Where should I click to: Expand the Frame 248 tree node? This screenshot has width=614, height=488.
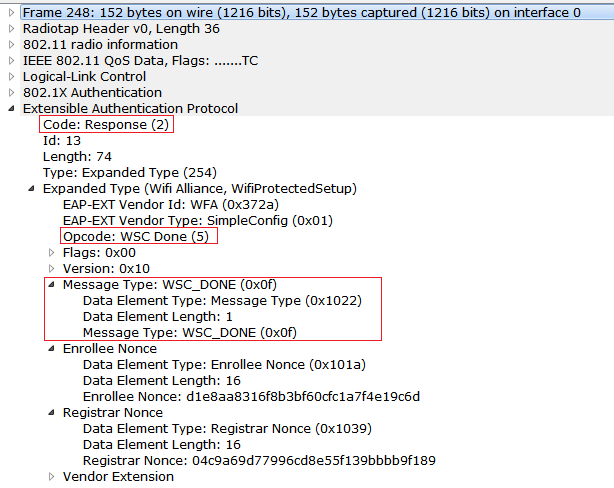(x=11, y=13)
